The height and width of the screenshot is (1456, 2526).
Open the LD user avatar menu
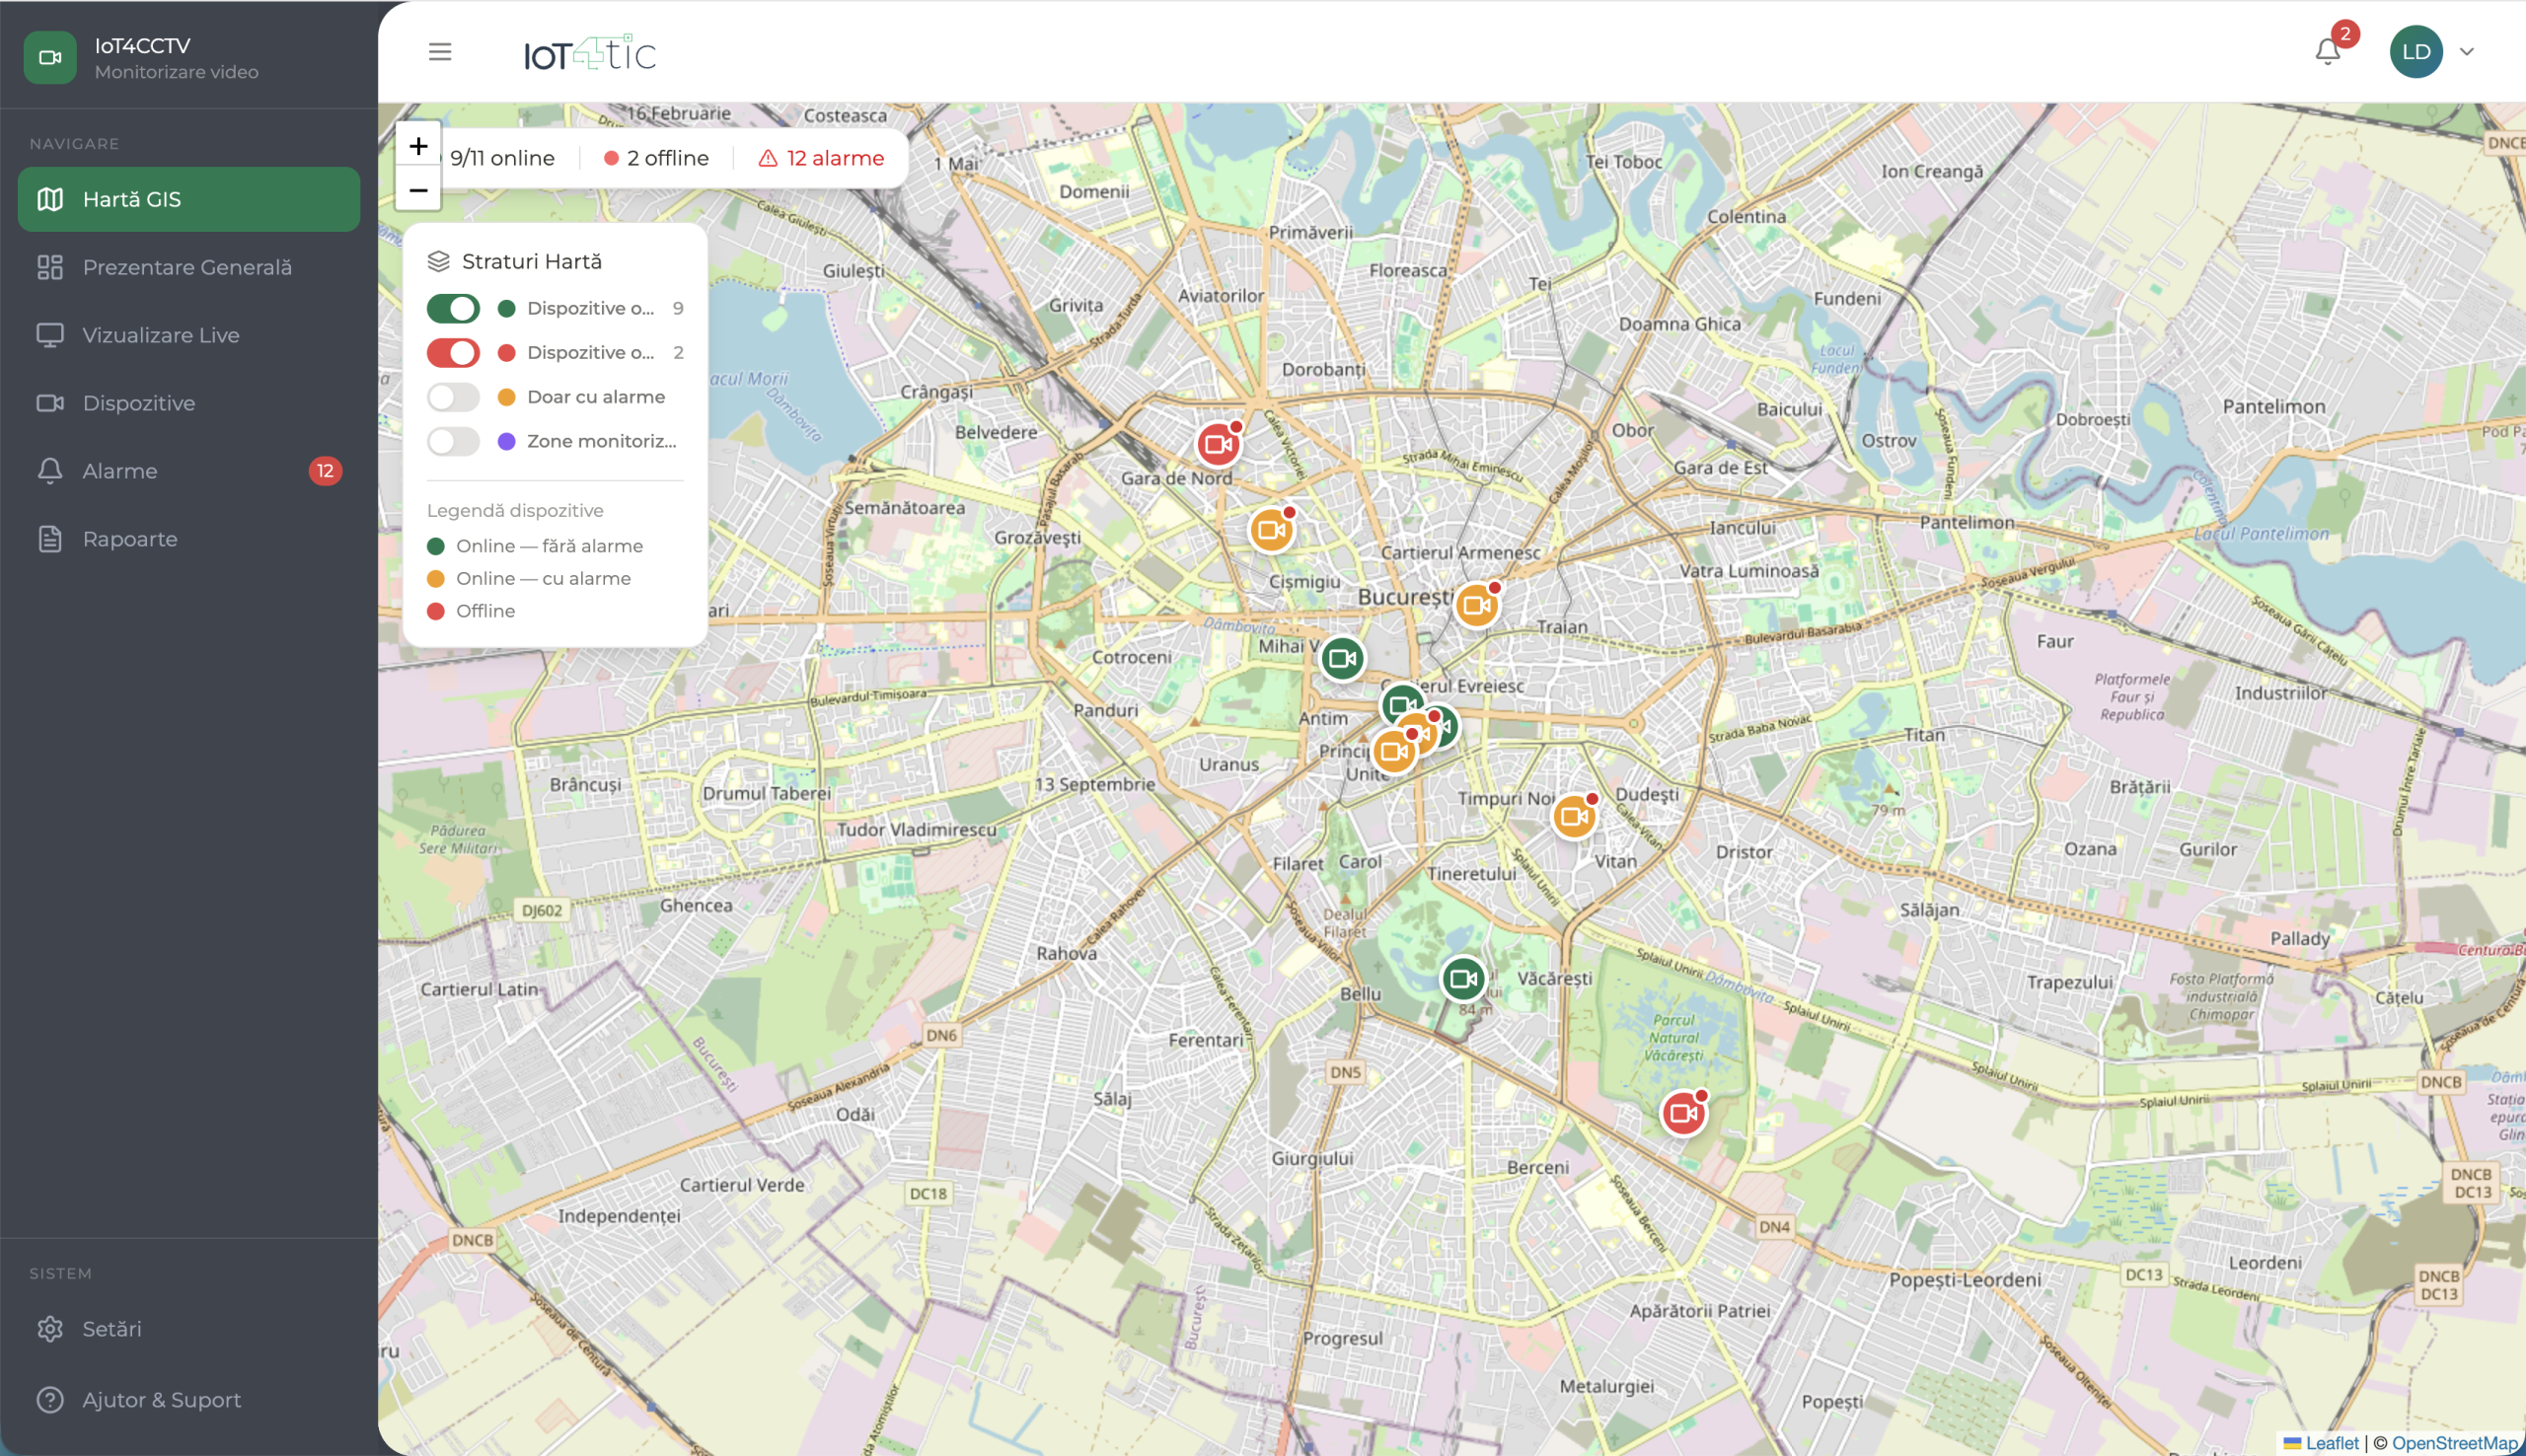pos(2416,52)
